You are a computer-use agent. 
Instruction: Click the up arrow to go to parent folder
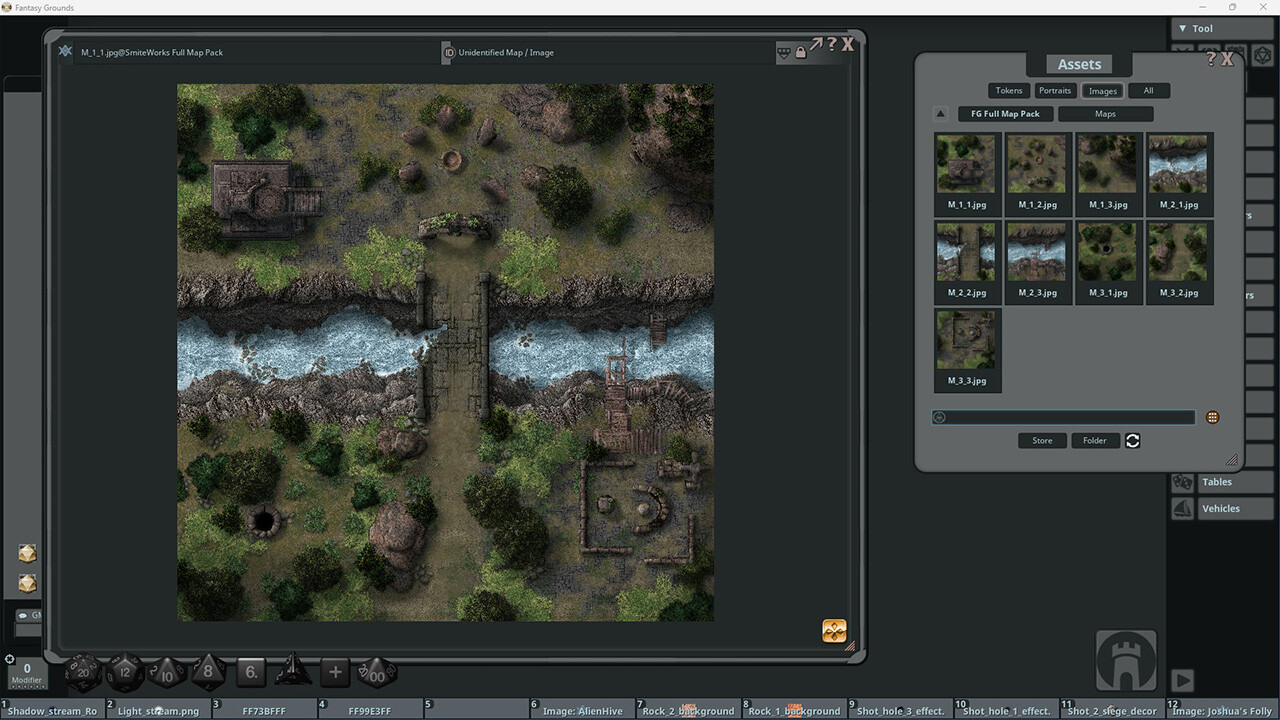click(x=940, y=113)
